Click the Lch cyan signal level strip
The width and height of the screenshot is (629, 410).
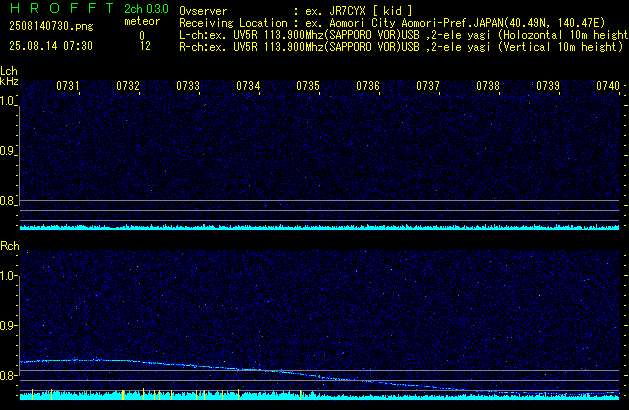click(x=319, y=227)
